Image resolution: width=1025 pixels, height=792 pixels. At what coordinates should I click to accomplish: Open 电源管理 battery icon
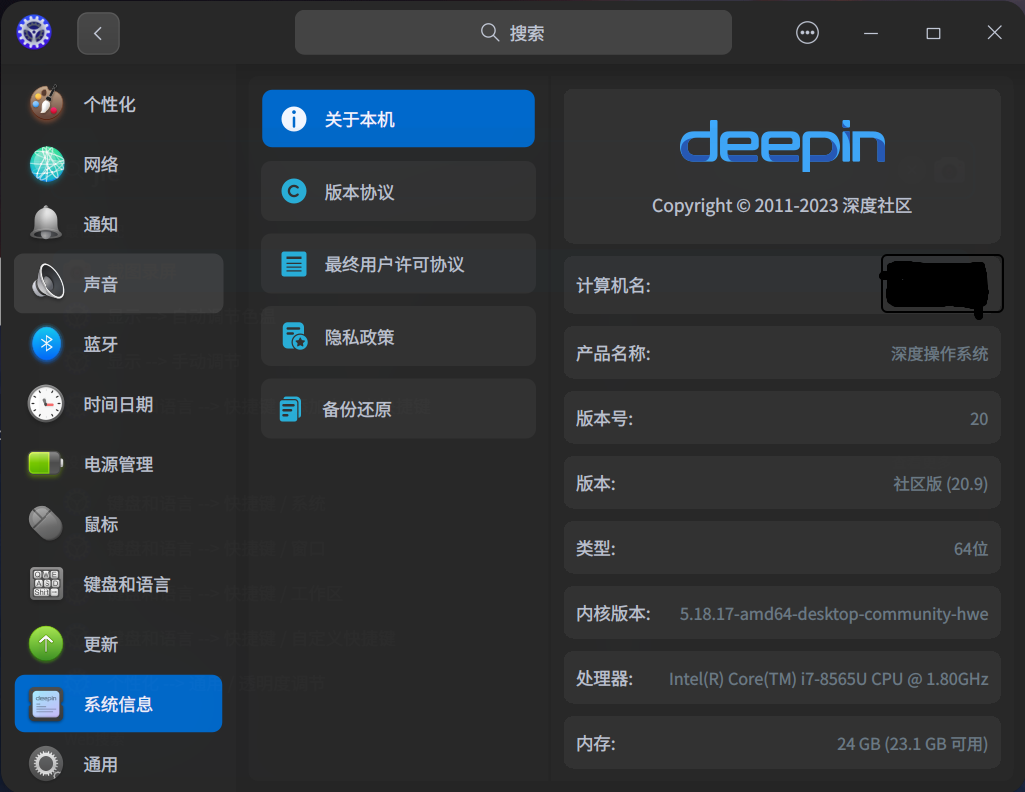tap(46, 463)
